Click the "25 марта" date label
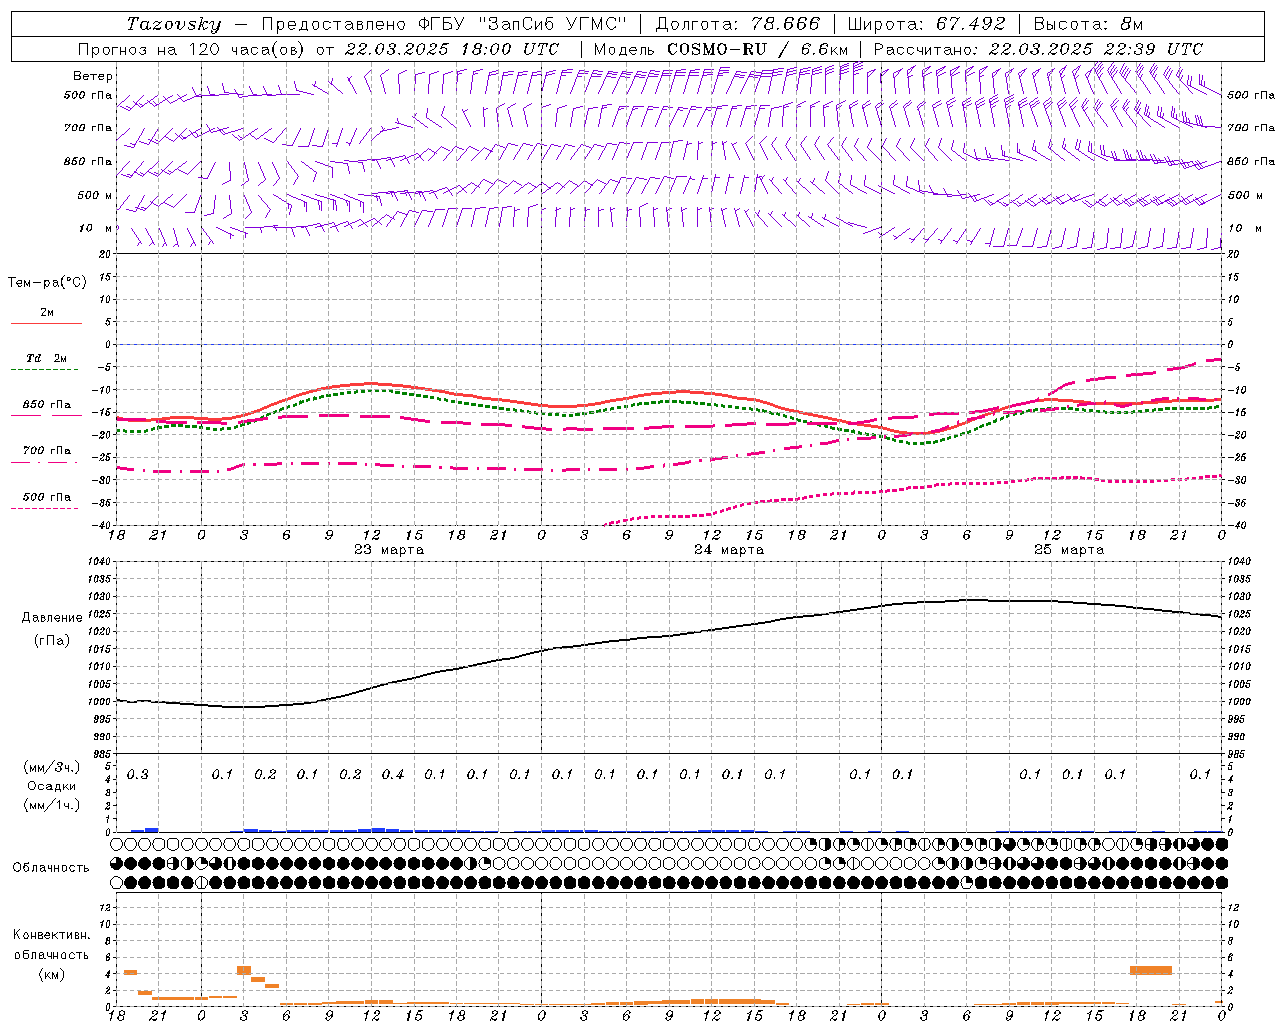This screenshot has width=1280, height=1024. tap(1069, 550)
